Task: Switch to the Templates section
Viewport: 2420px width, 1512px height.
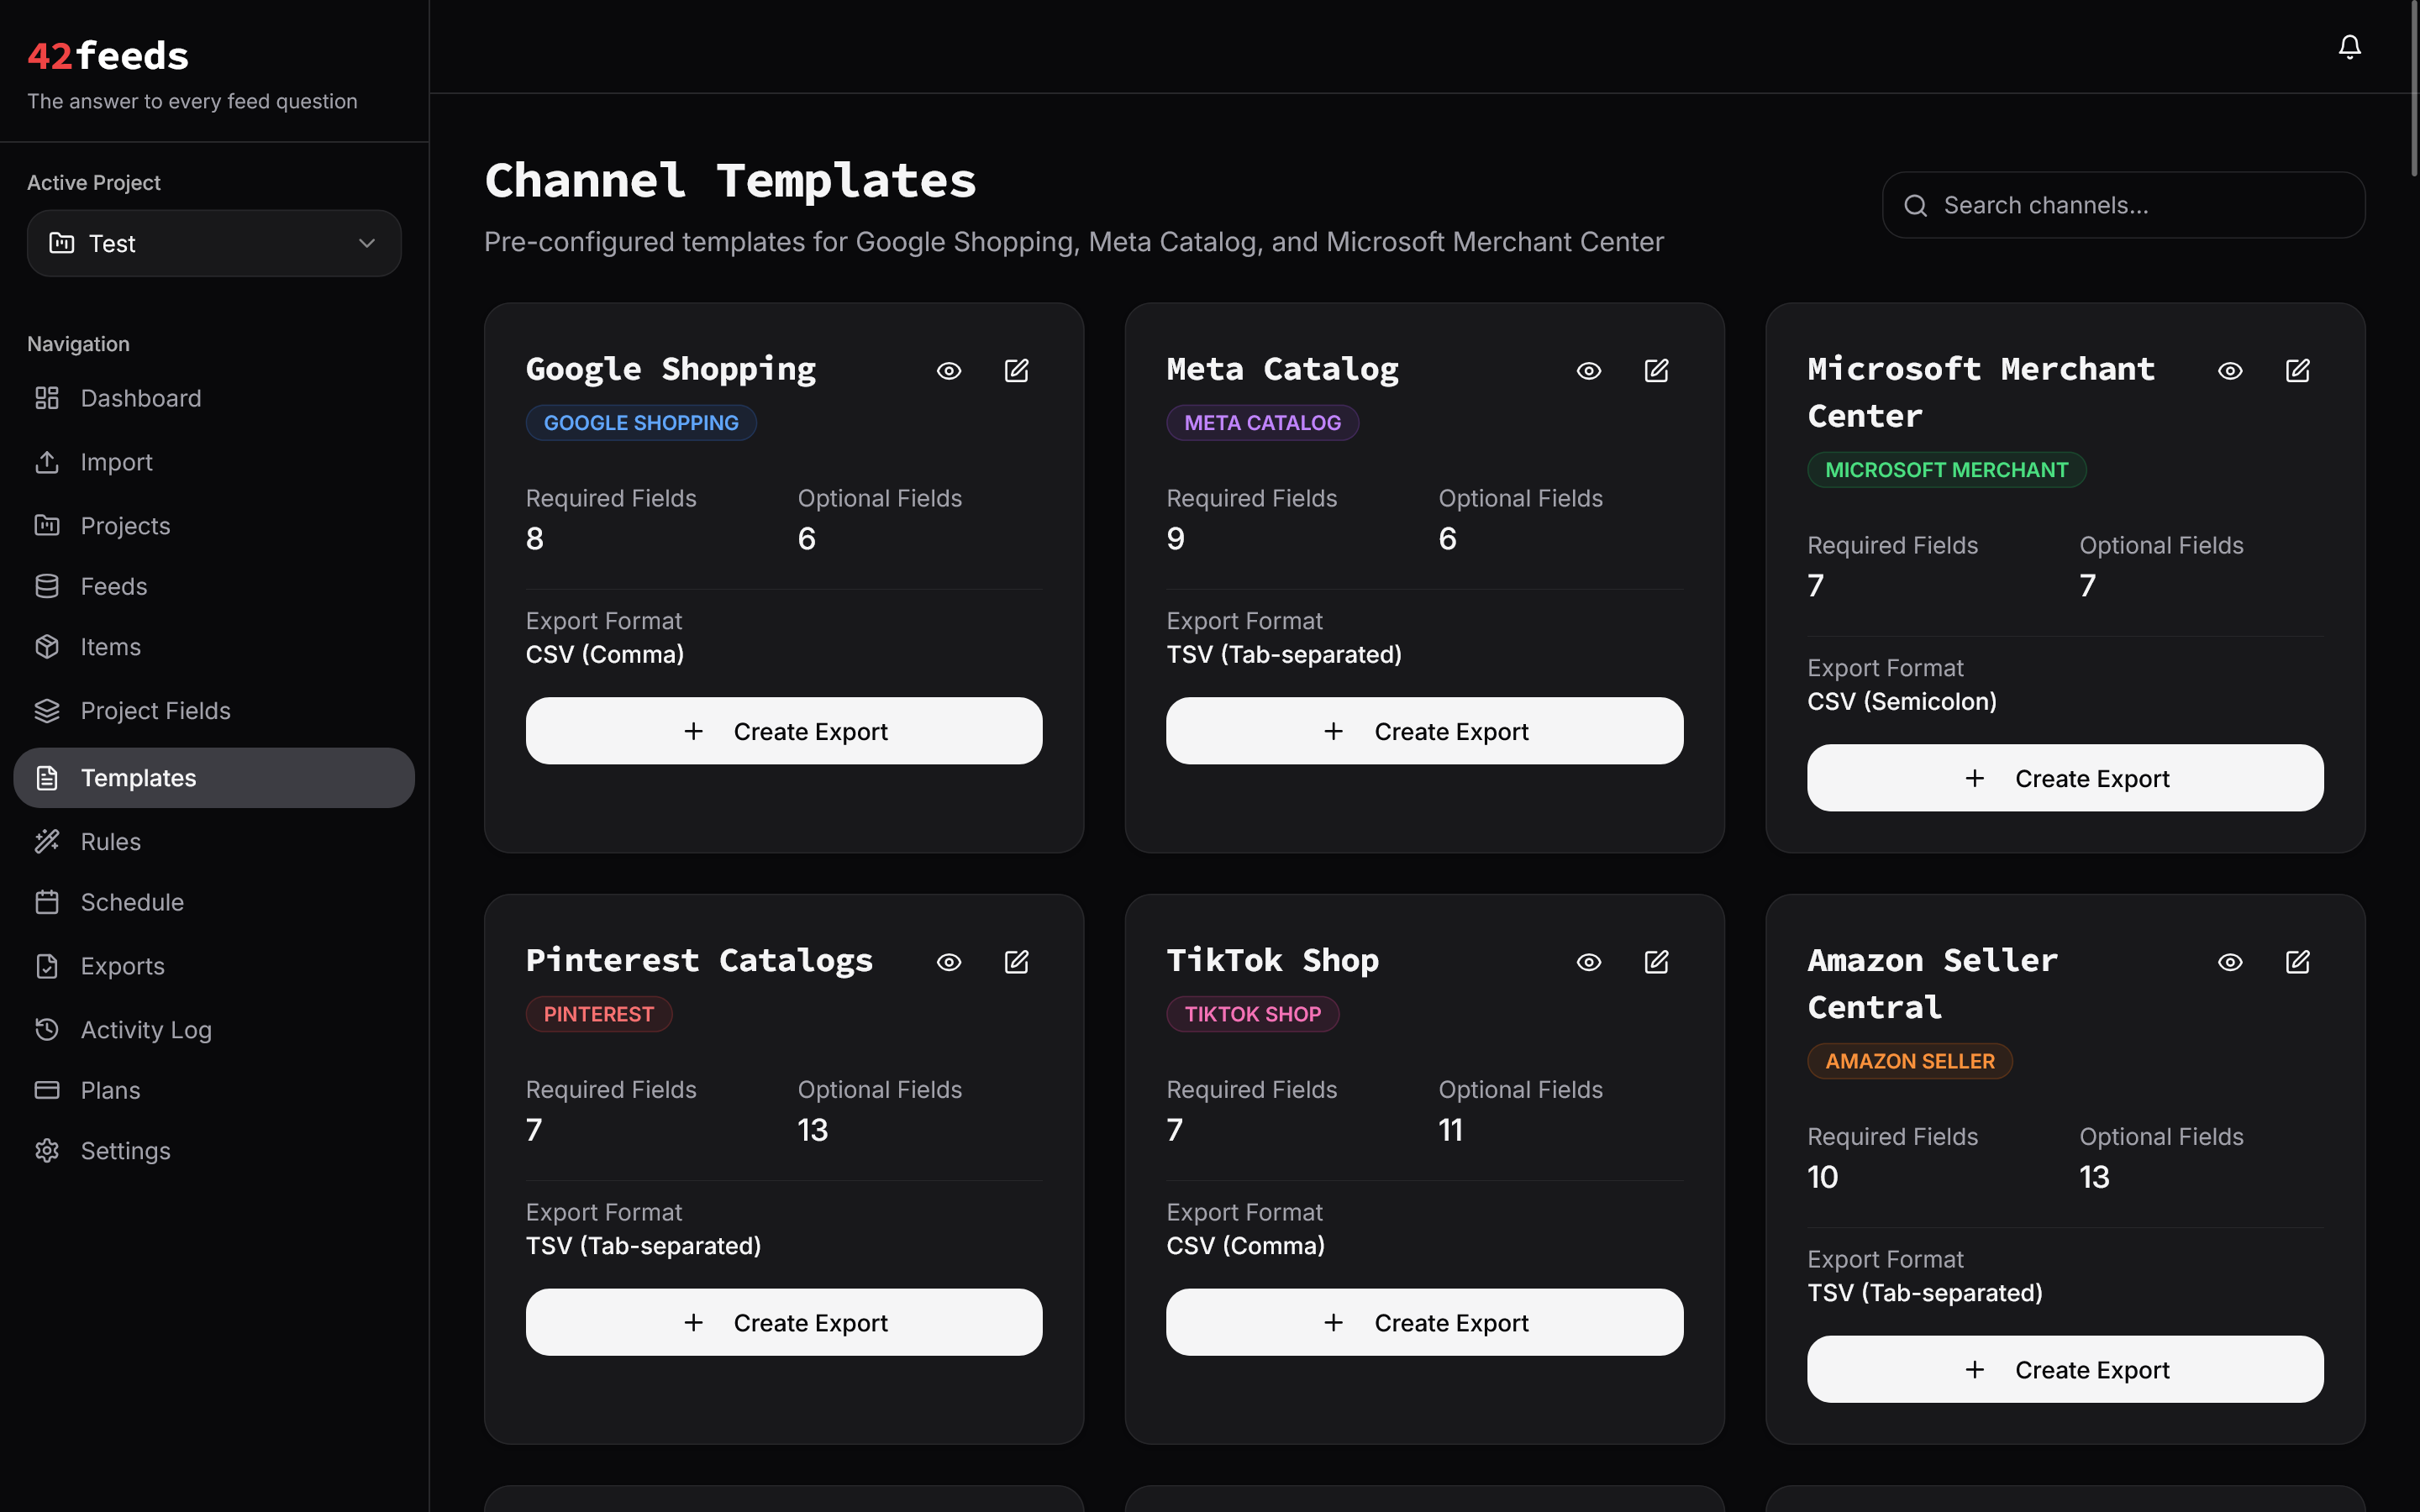Action: point(137,778)
